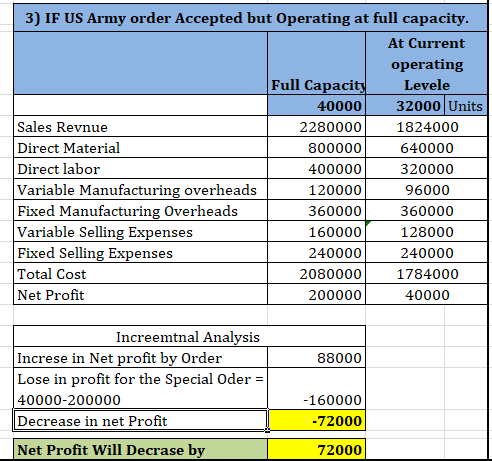Select the Direct labor label

point(140,169)
